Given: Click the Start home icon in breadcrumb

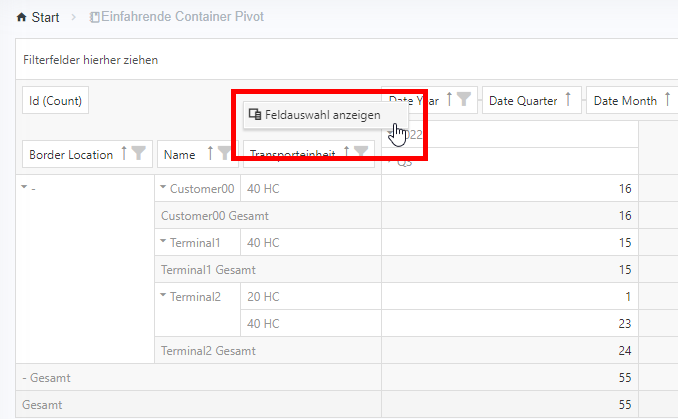Looking at the screenshot, I should [21, 18].
